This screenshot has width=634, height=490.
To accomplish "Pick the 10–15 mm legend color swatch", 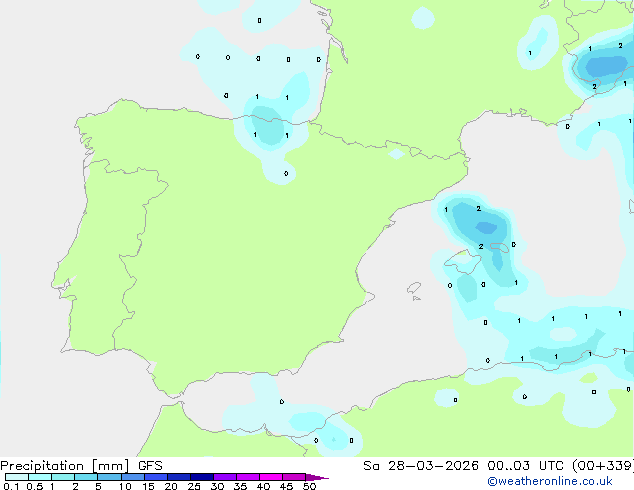I will [x=132, y=477].
